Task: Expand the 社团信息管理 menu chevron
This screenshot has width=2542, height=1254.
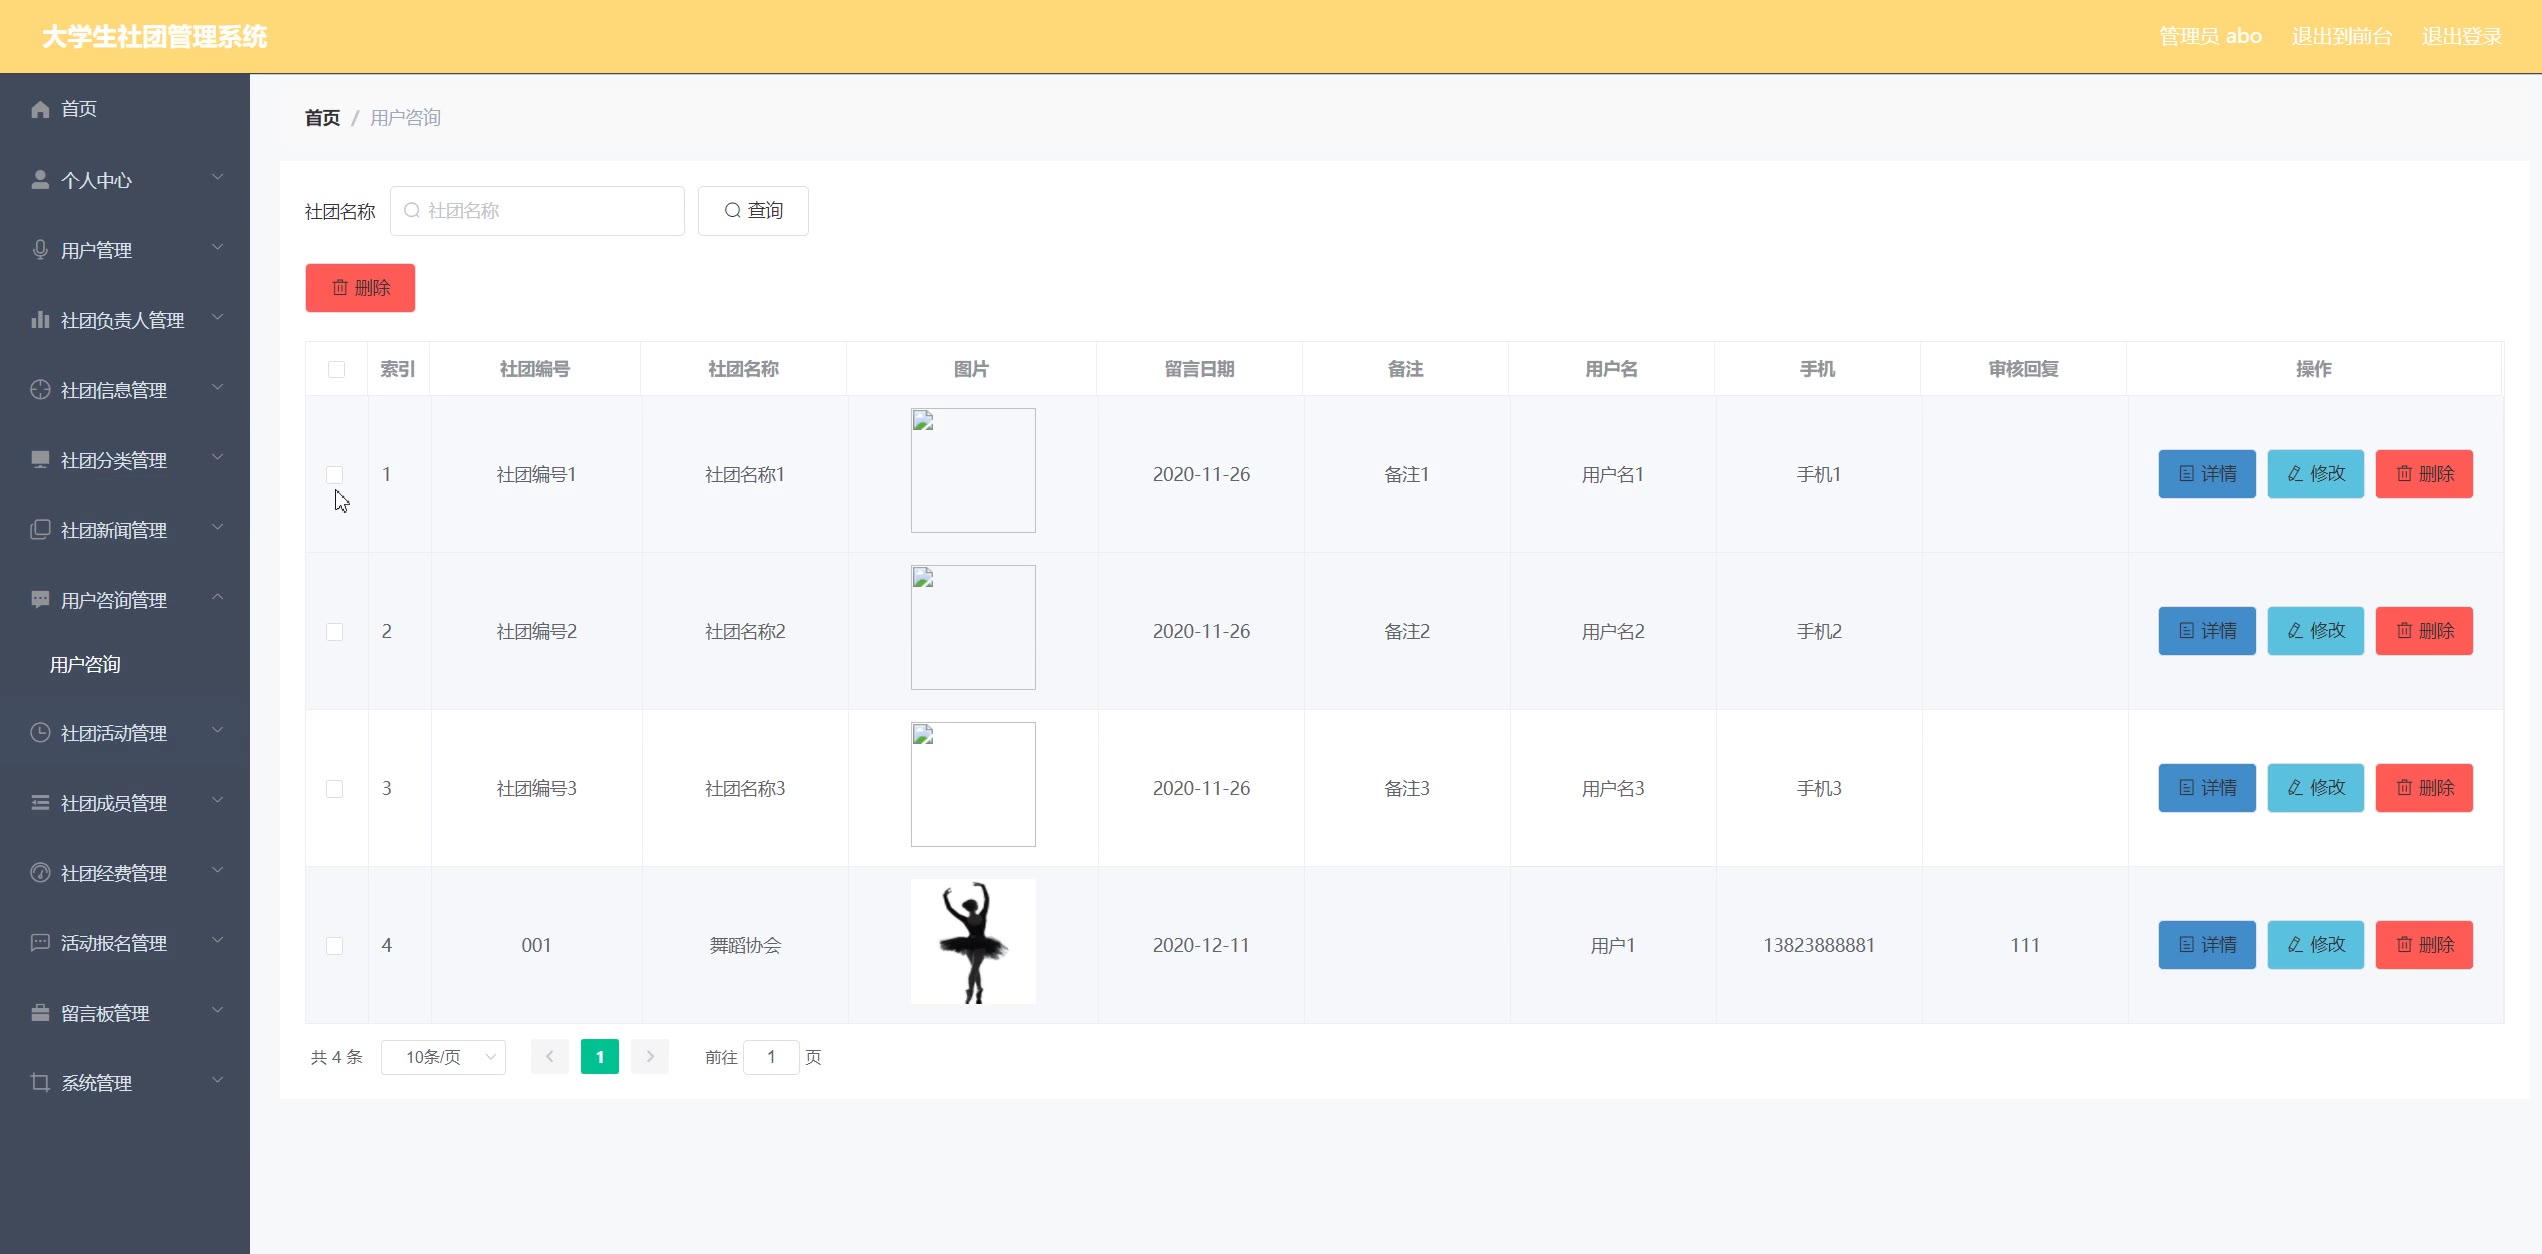Action: (217, 388)
